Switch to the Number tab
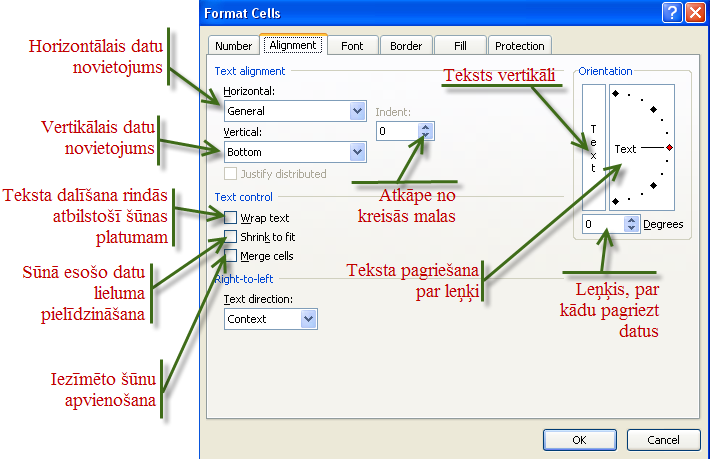This screenshot has width=710, height=459. (233, 46)
